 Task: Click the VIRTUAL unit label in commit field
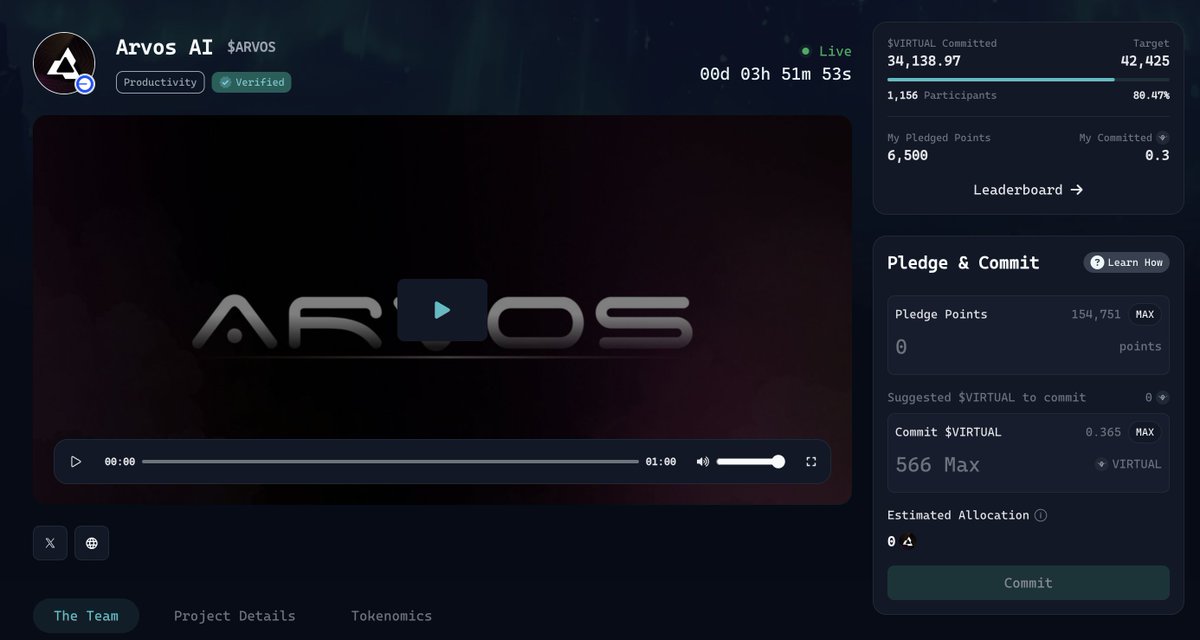pyautogui.click(x=1137, y=464)
